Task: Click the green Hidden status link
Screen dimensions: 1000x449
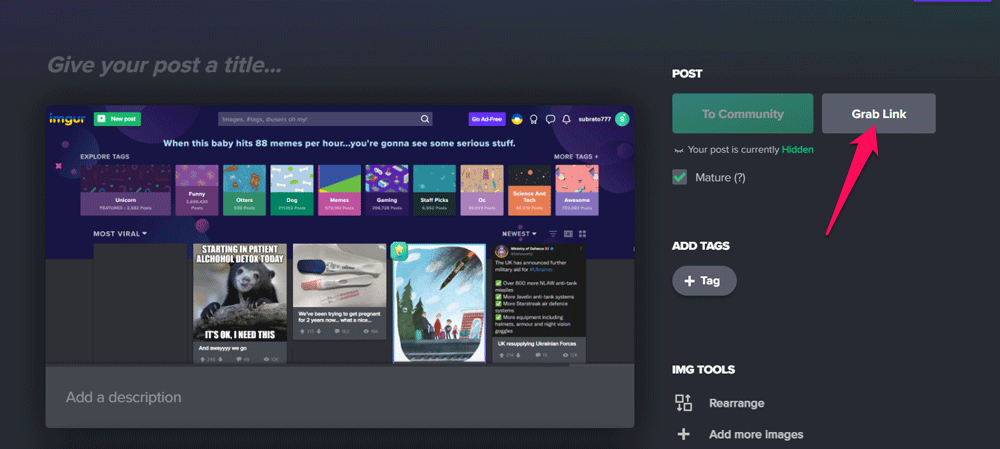Action: click(797, 150)
